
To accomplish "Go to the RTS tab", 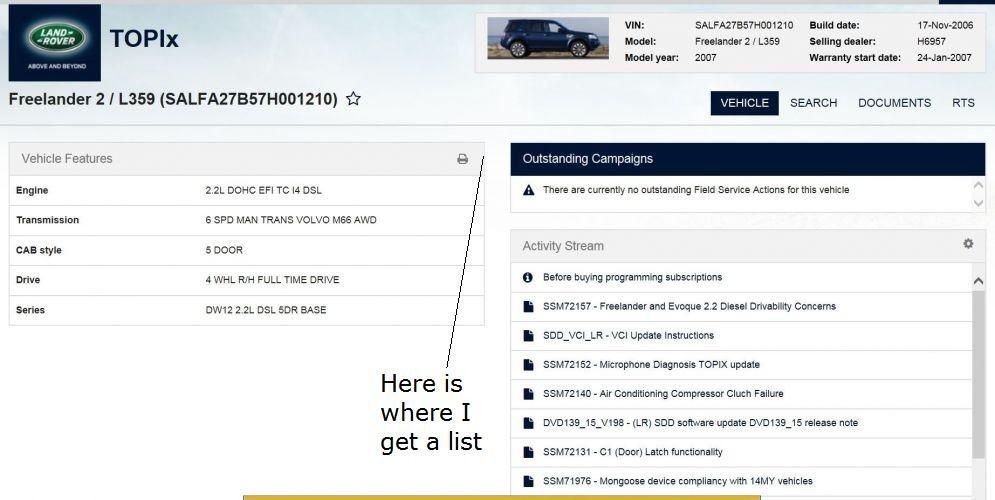I will [x=963, y=103].
